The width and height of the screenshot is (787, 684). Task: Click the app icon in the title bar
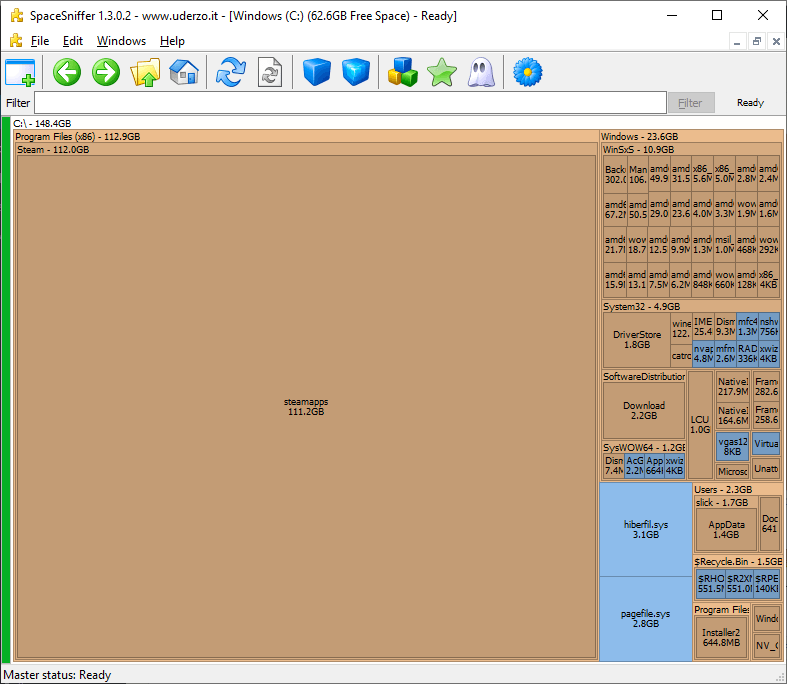click(x=17, y=16)
